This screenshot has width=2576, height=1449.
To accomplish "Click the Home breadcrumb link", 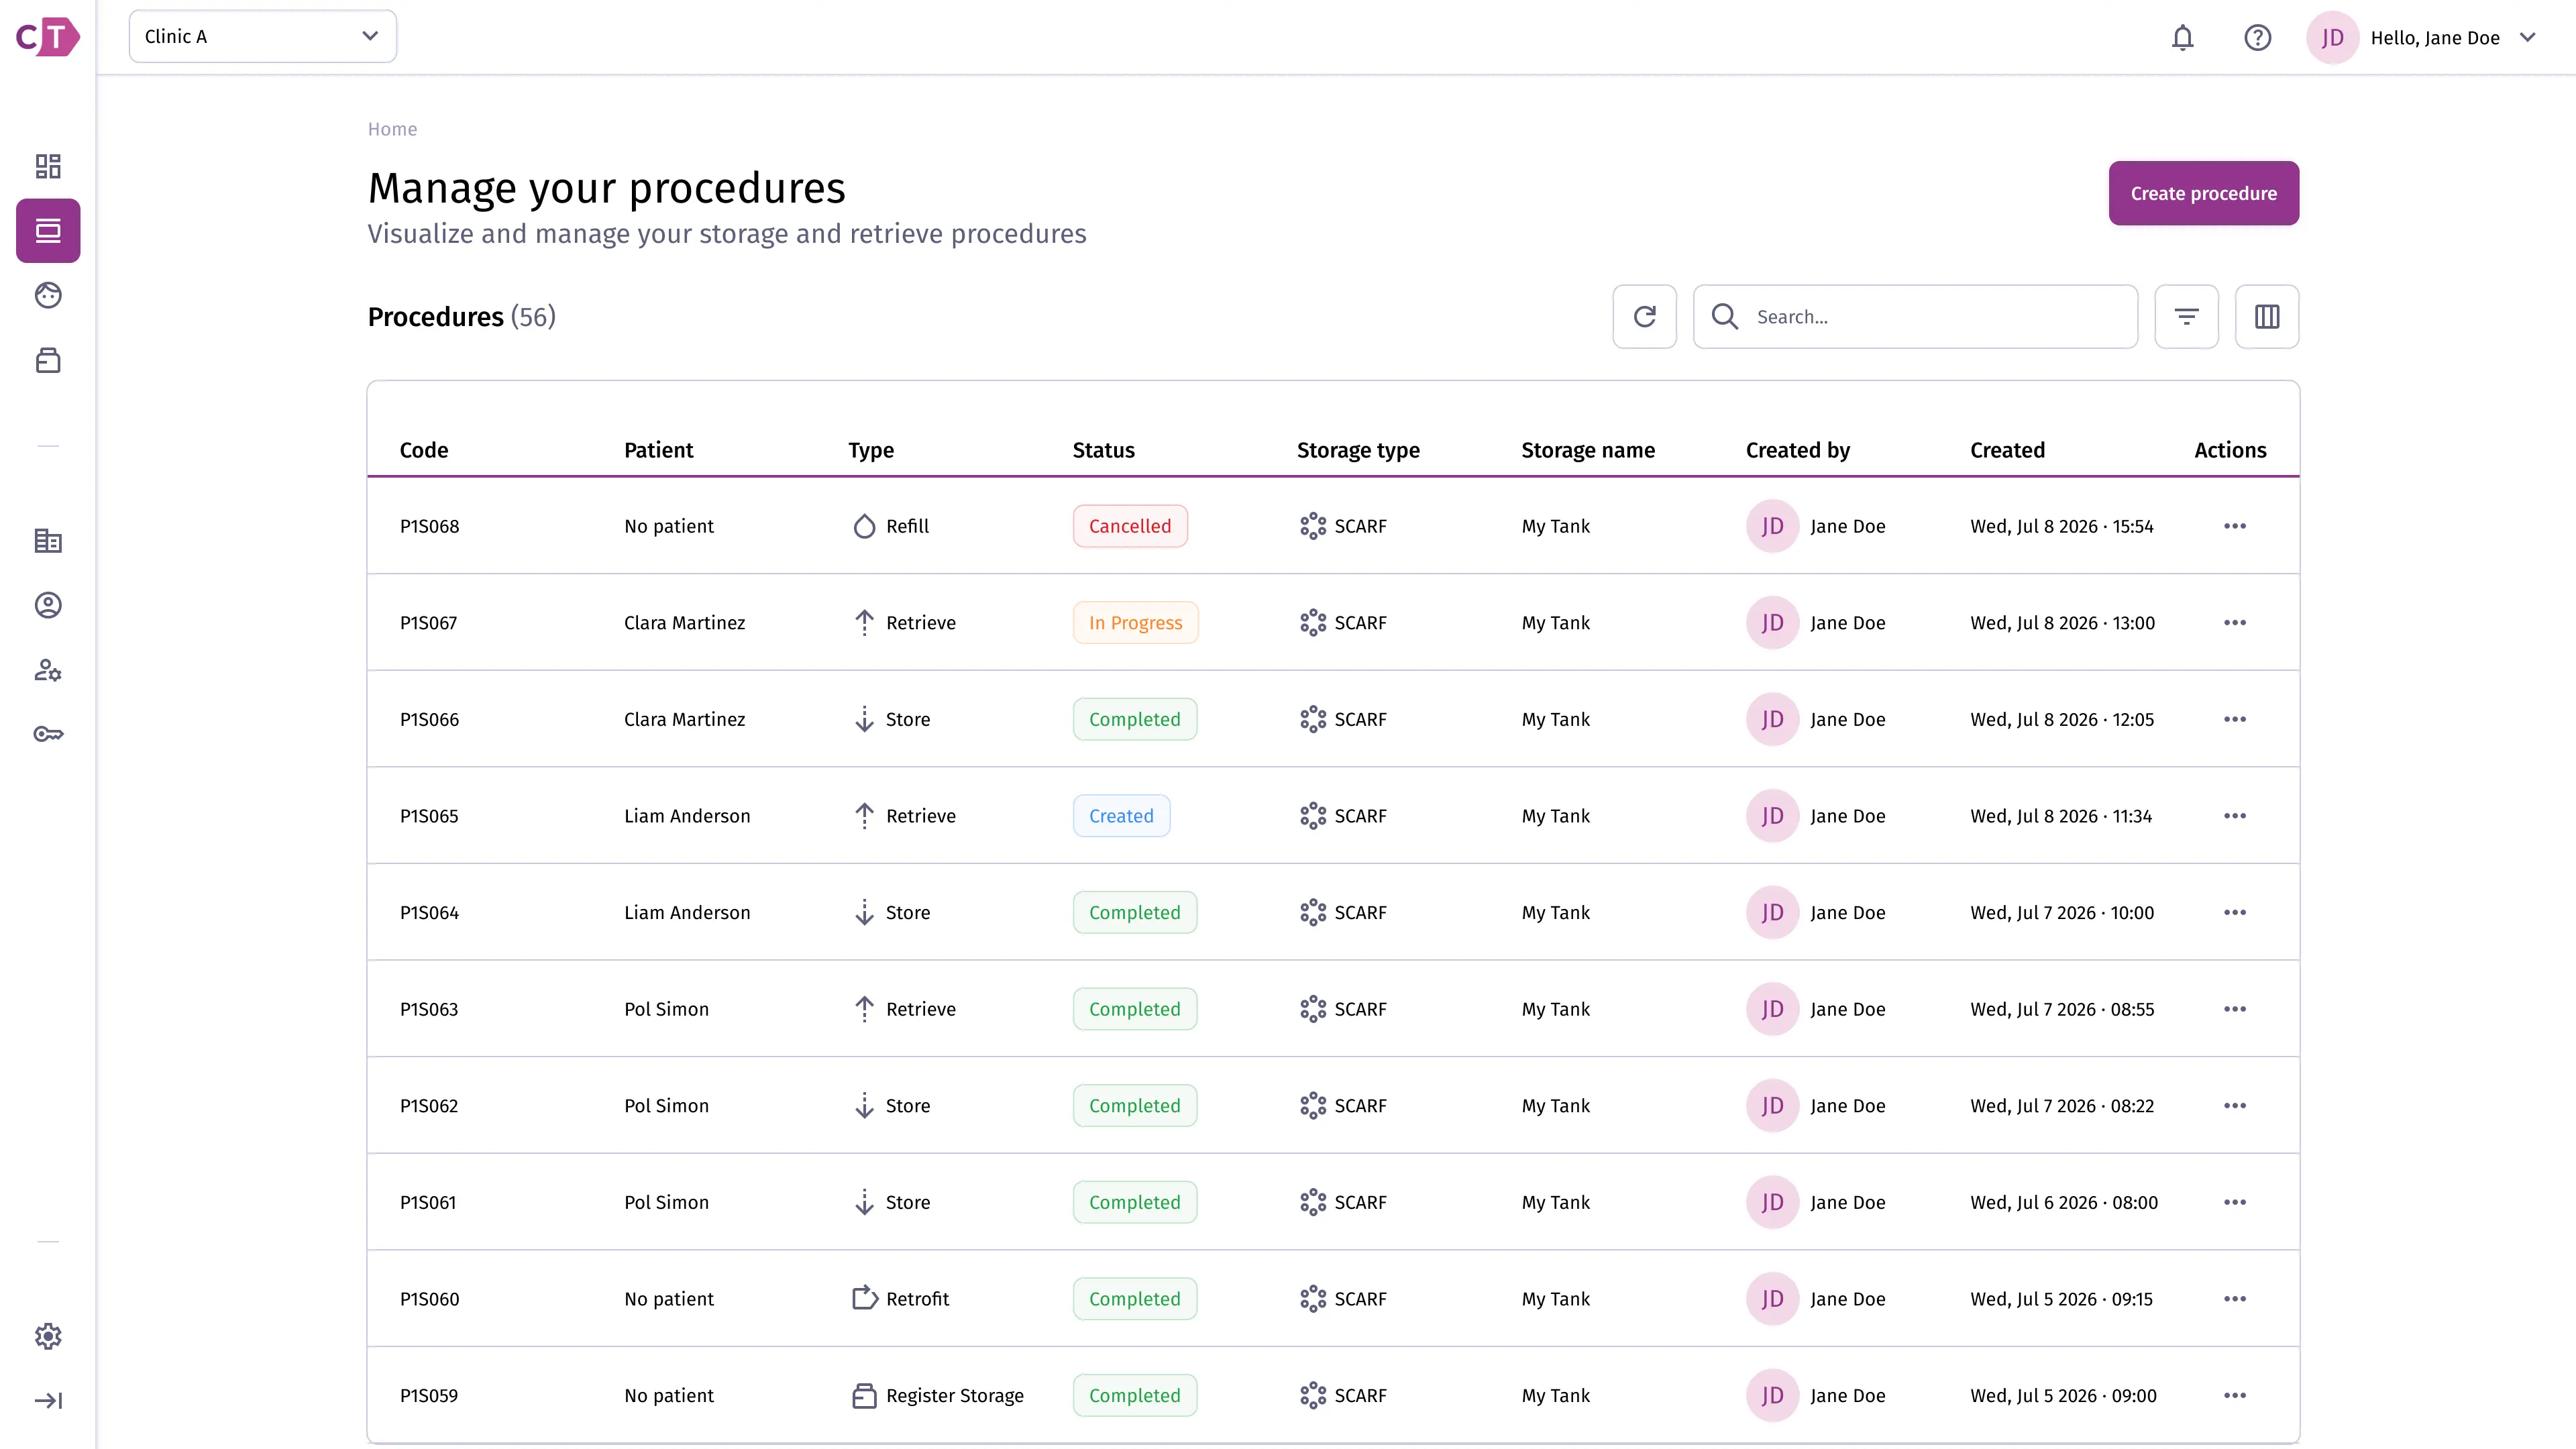I will tap(392, 129).
